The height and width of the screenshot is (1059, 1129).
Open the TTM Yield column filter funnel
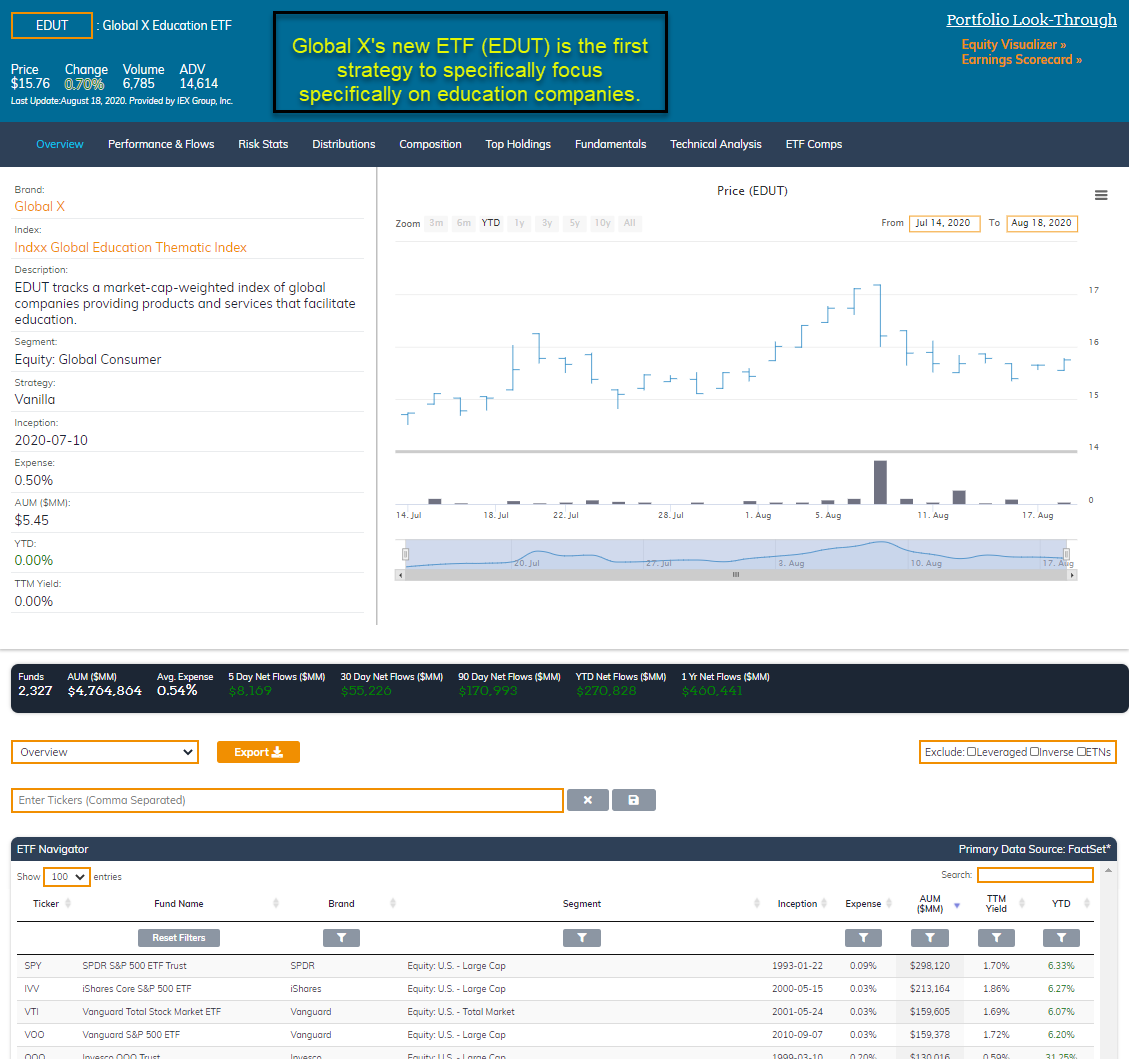coord(996,938)
